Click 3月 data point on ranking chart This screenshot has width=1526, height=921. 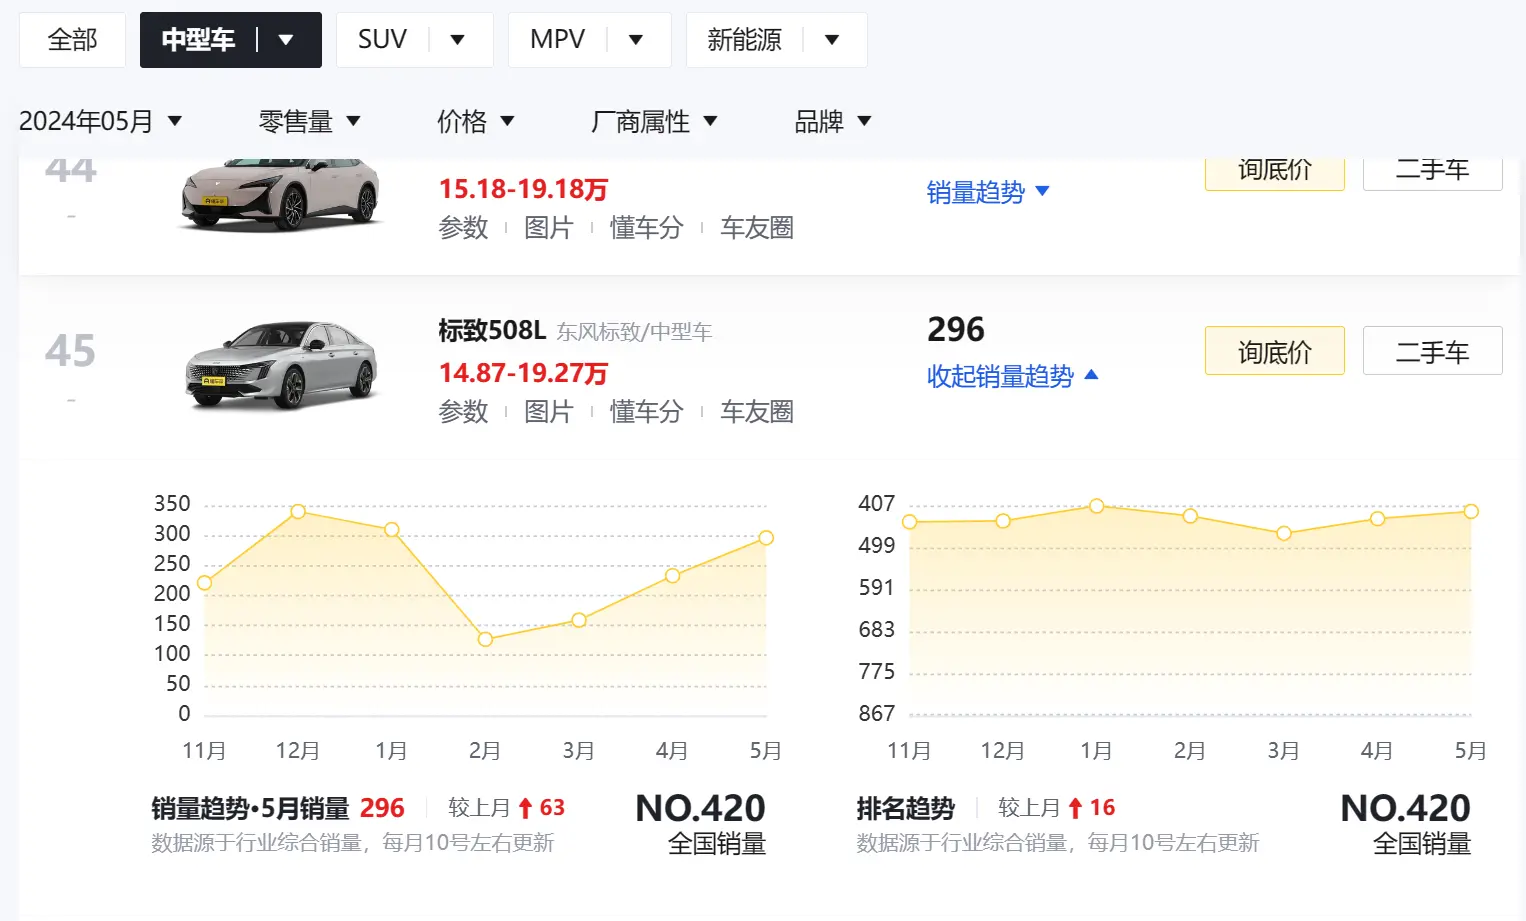1284,533
